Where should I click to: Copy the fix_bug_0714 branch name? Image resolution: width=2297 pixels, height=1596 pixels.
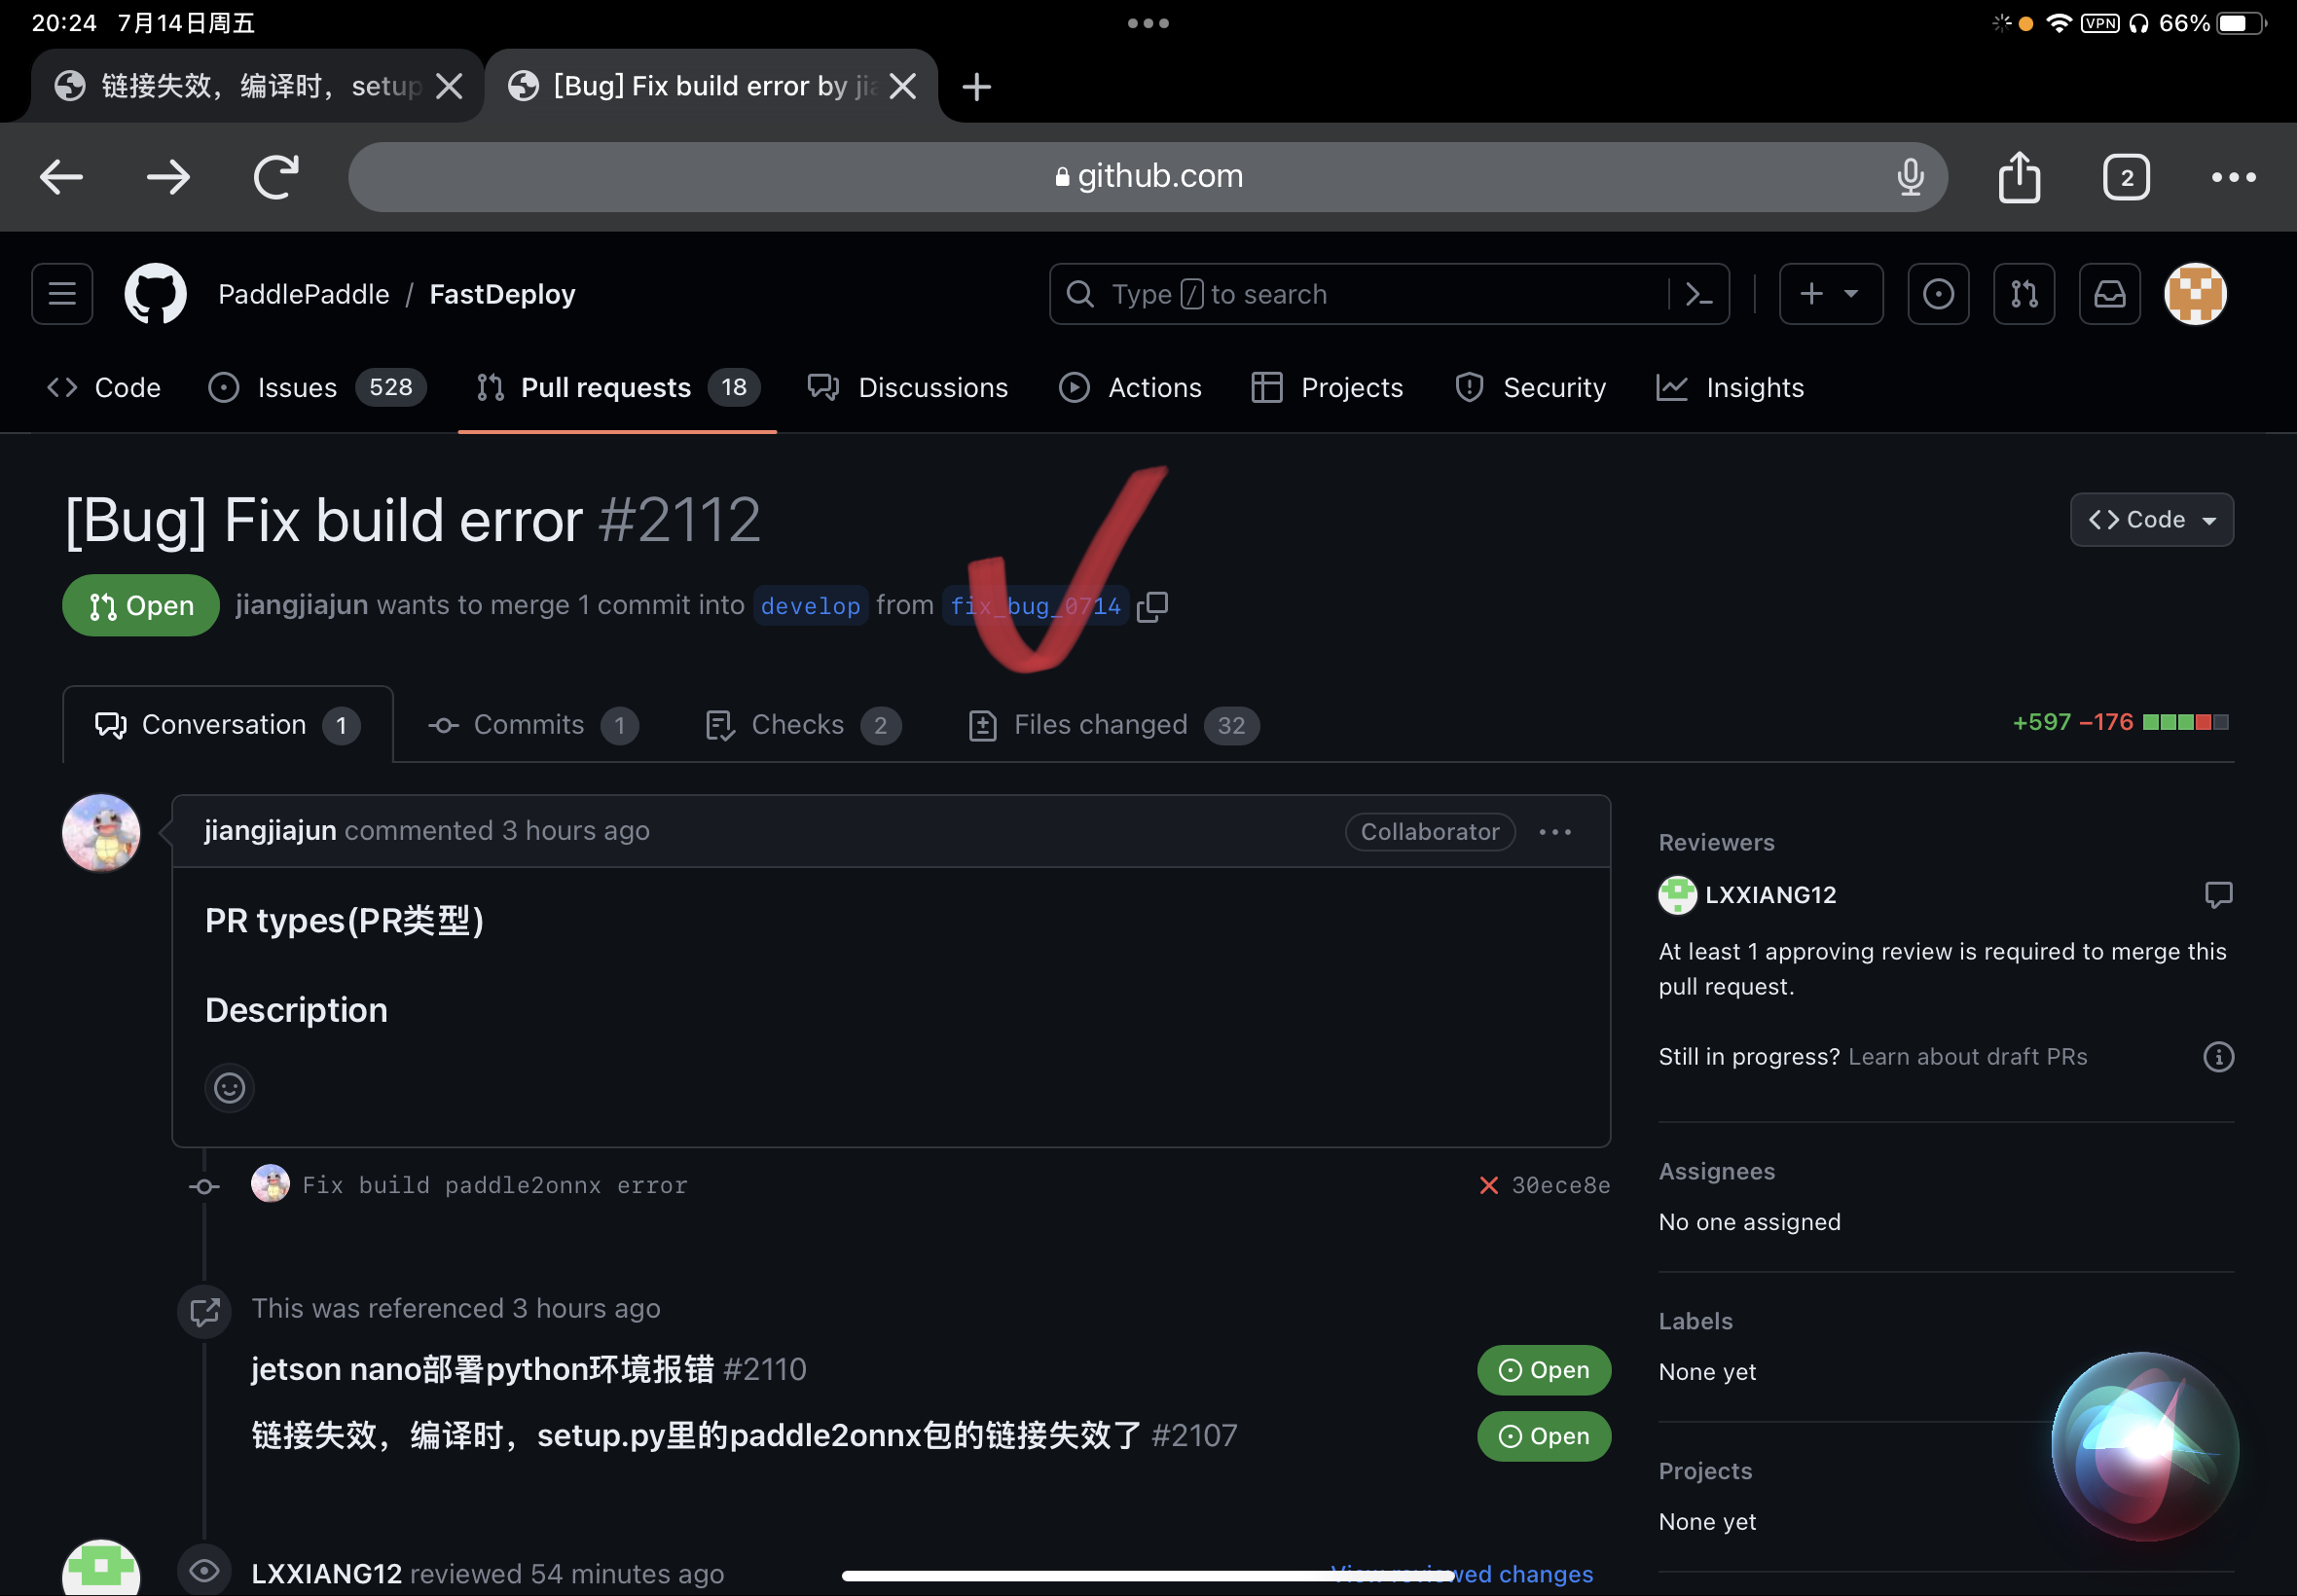pyautogui.click(x=1152, y=606)
